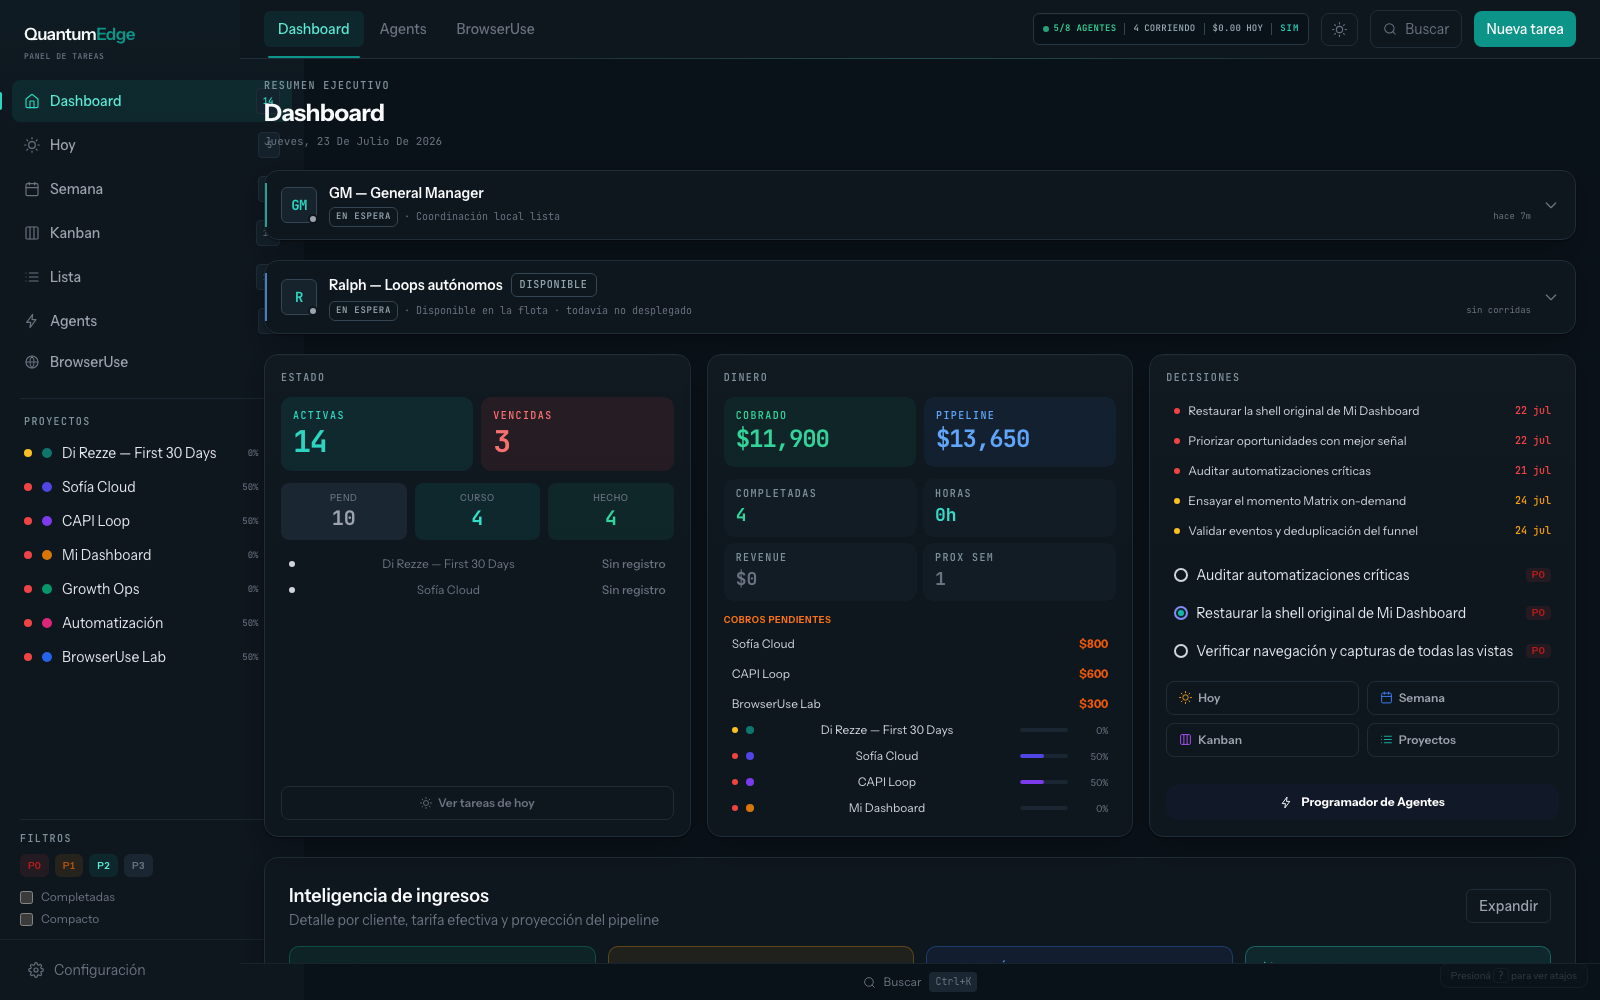Click the Lista list icon in sidebar
This screenshot has height=1000, width=1600.
pos(32,277)
